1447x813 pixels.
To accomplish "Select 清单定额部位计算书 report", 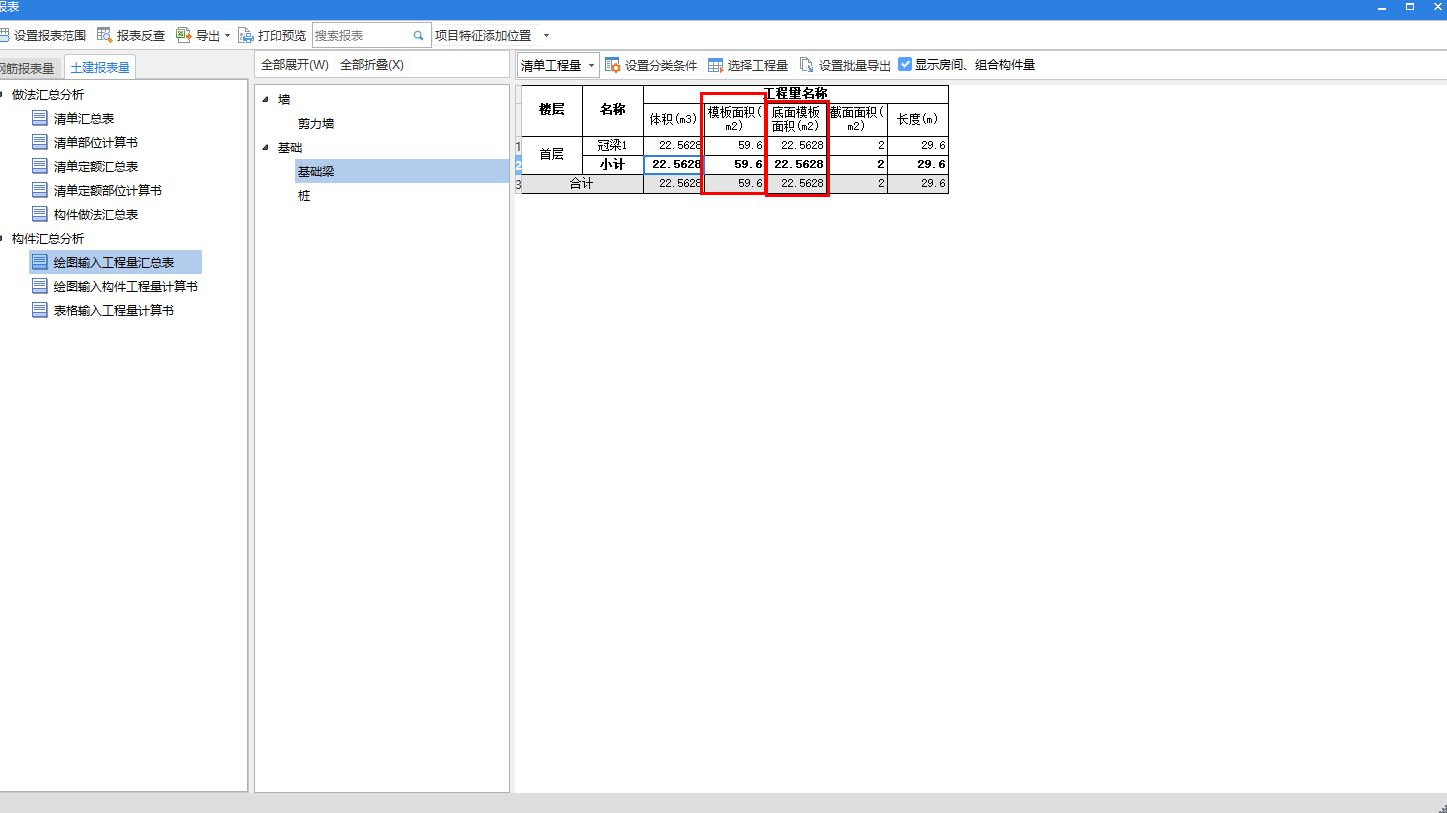I will click(x=108, y=190).
